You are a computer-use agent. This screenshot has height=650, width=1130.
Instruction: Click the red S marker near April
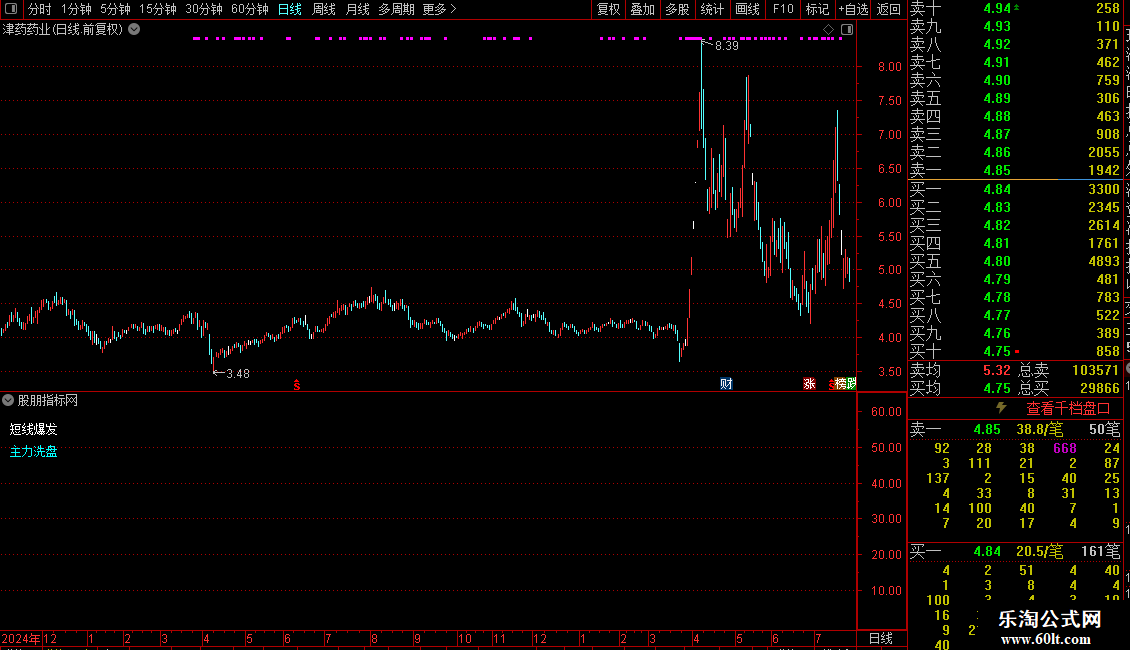pyautogui.click(x=296, y=386)
